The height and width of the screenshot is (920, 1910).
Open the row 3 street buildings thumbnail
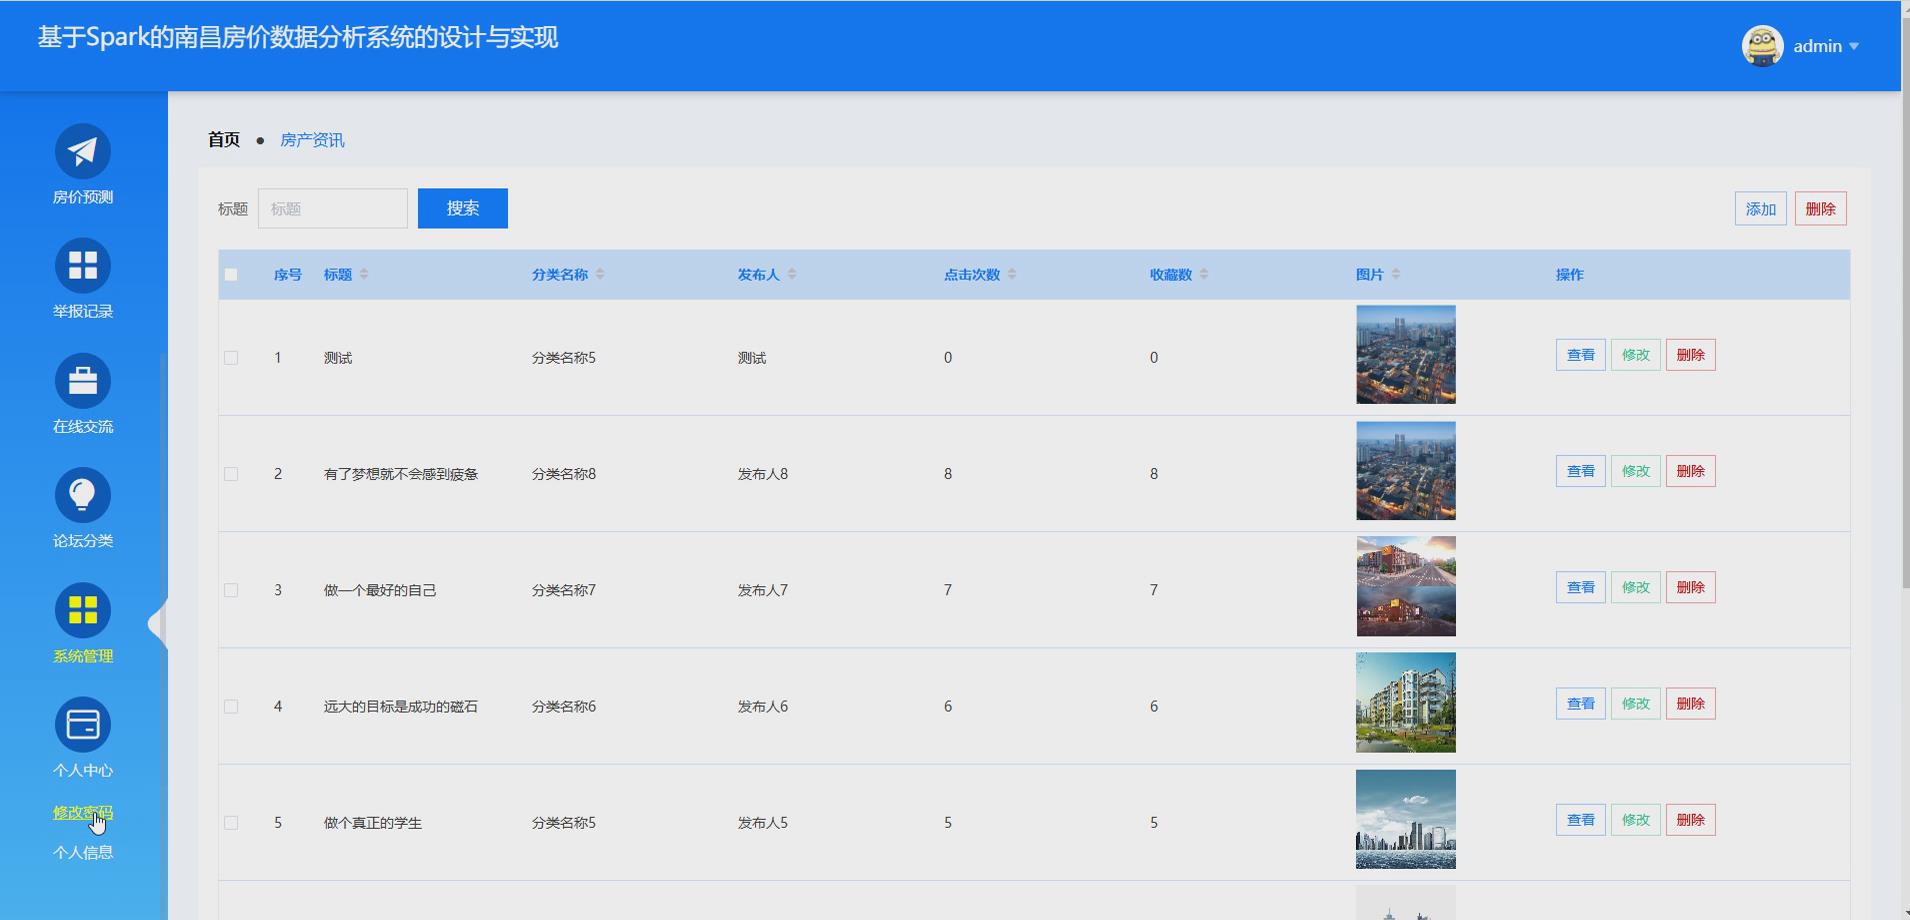click(x=1406, y=587)
